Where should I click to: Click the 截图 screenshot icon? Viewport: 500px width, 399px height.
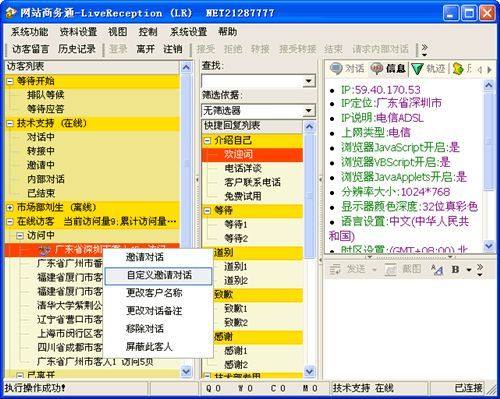tap(390, 269)
